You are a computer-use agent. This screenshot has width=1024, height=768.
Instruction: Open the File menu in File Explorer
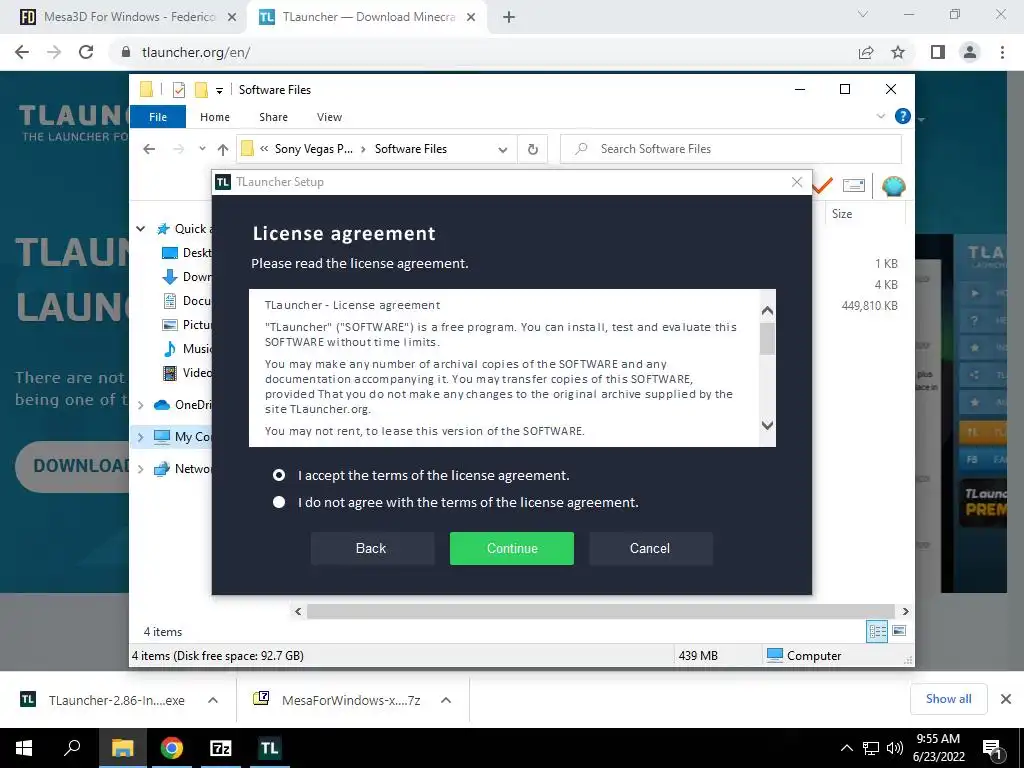[x=158, y=117]
